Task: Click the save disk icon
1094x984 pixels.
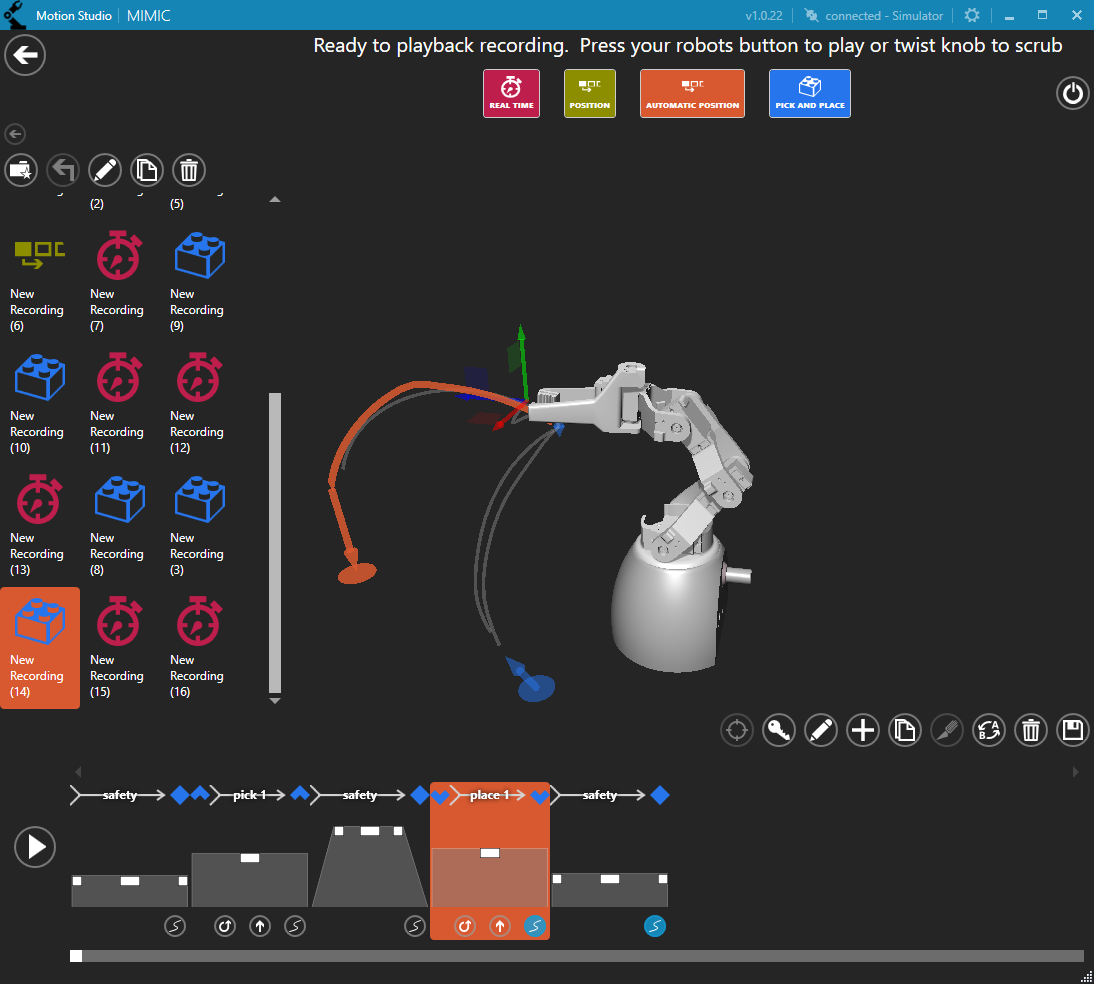Action: click(1072, 730)
